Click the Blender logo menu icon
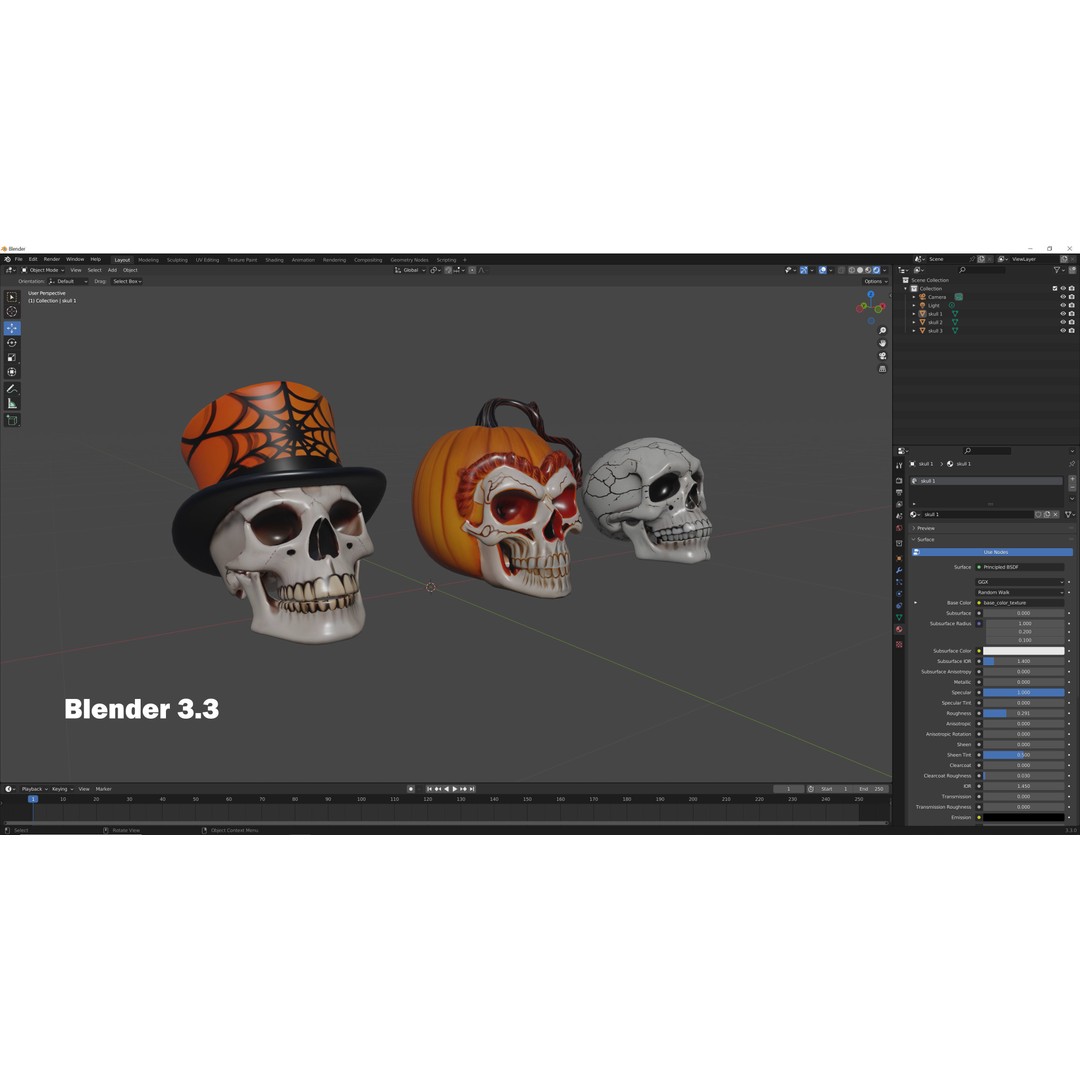Viewport: 1080px width, 1080px height. 7,260
